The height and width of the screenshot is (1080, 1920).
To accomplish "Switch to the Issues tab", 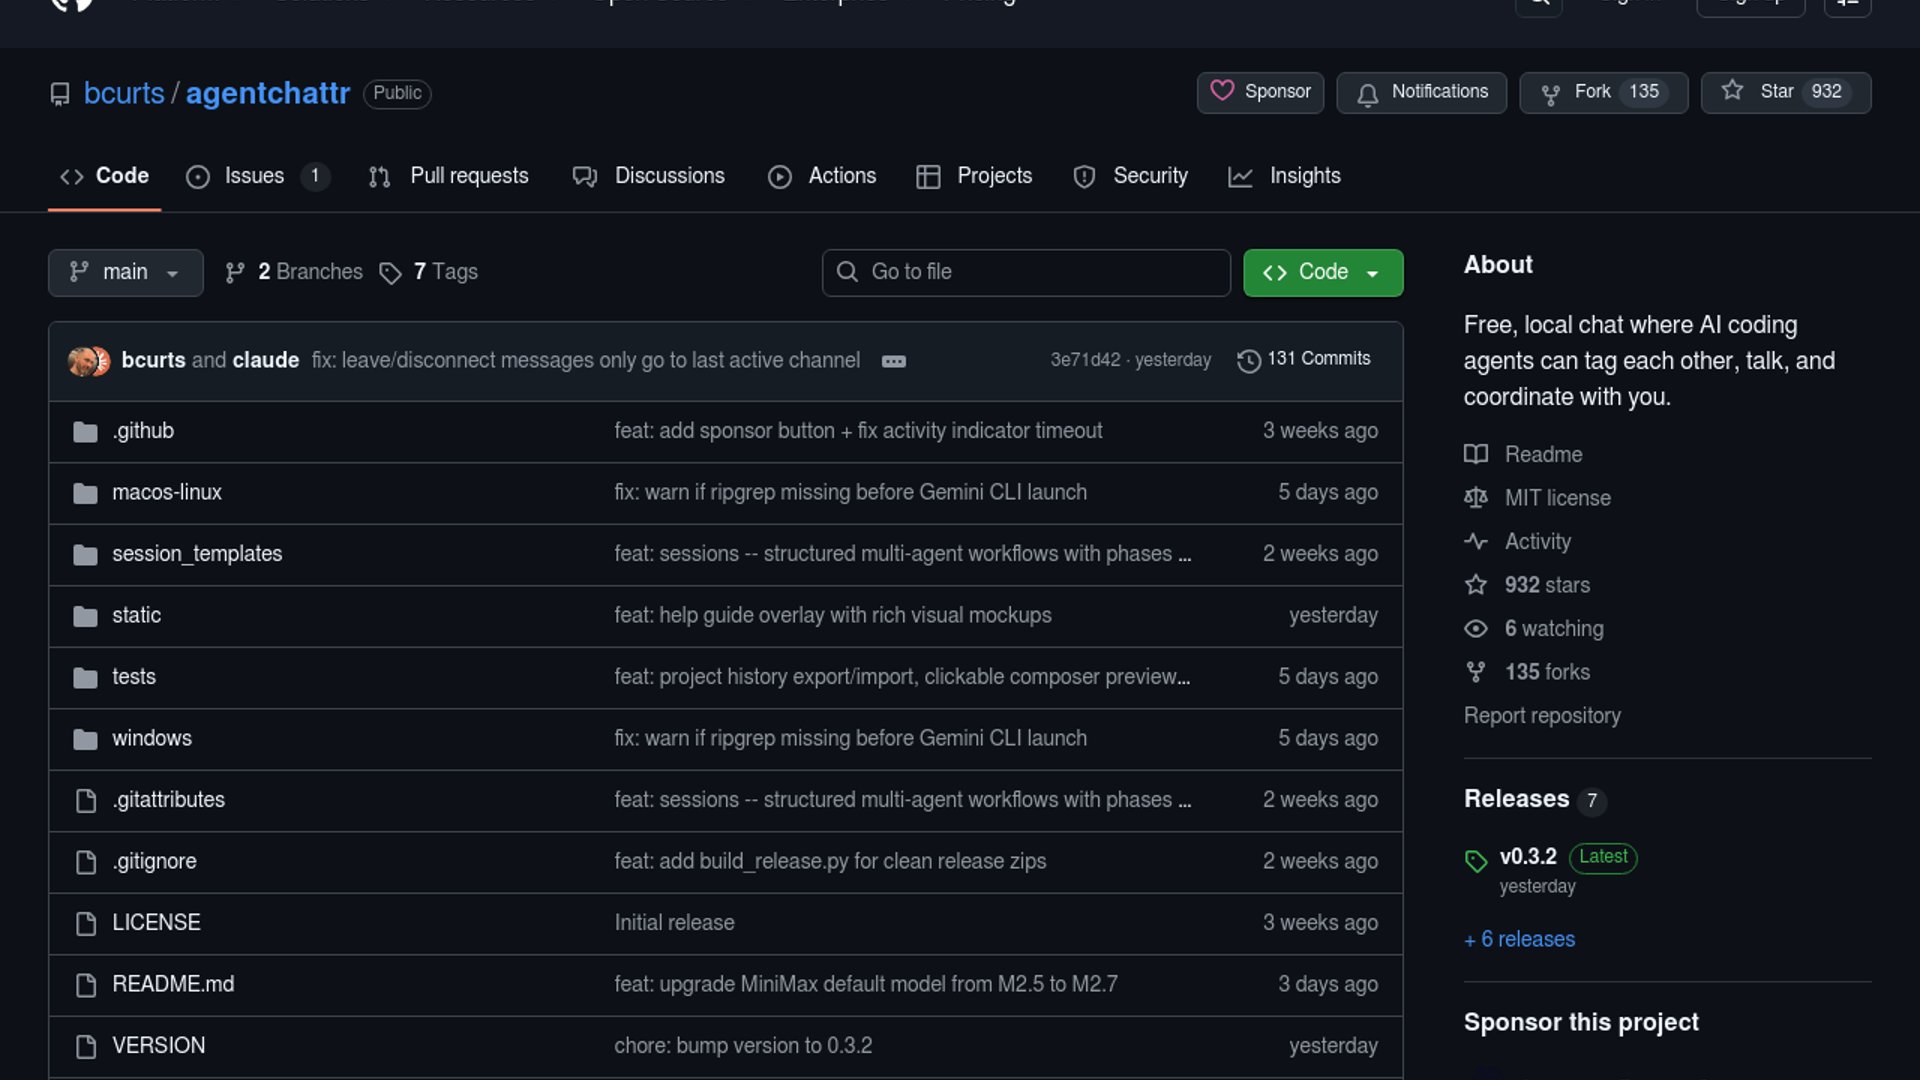I will (x=254, y=176).
